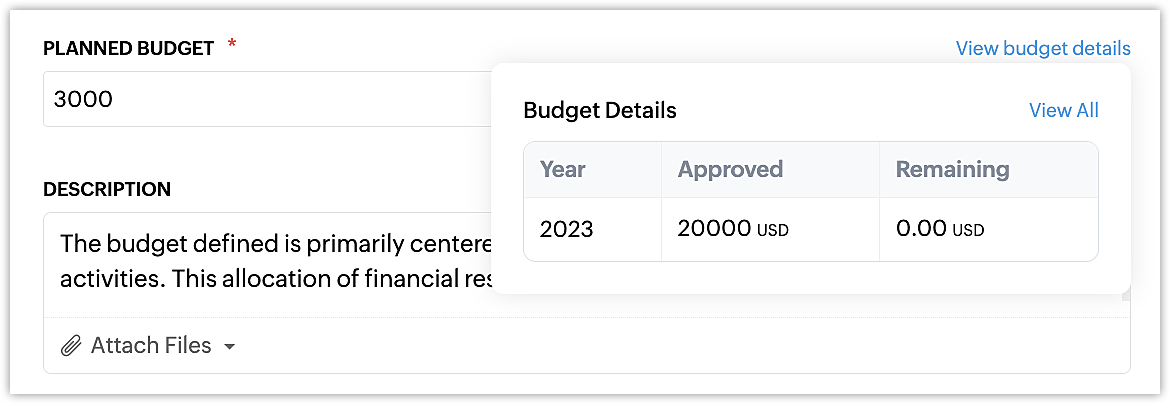Select the Approved column header
1170x404 pixels.
(730, 169)
